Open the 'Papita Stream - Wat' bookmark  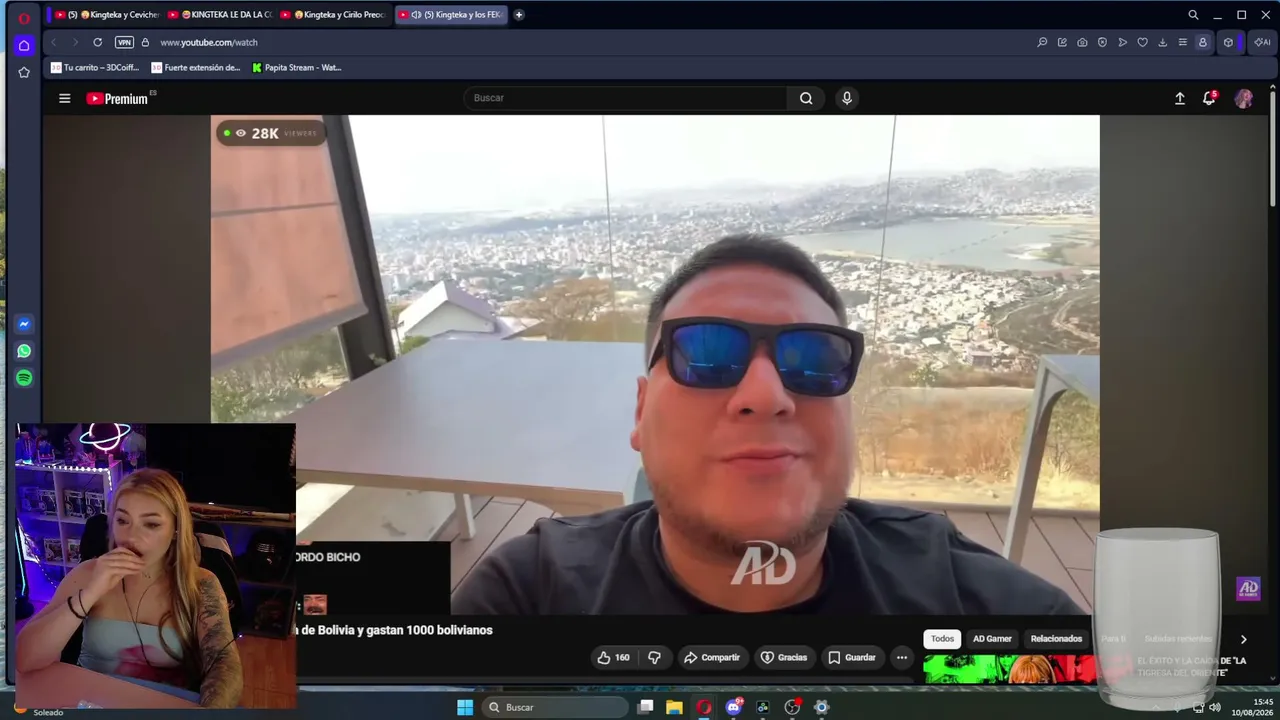pyautogui.click(x=297, y=68)
